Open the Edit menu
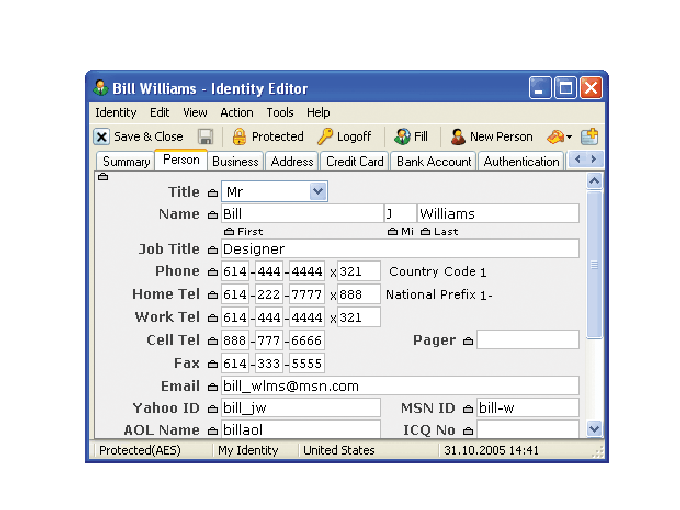 click(160, 113)
